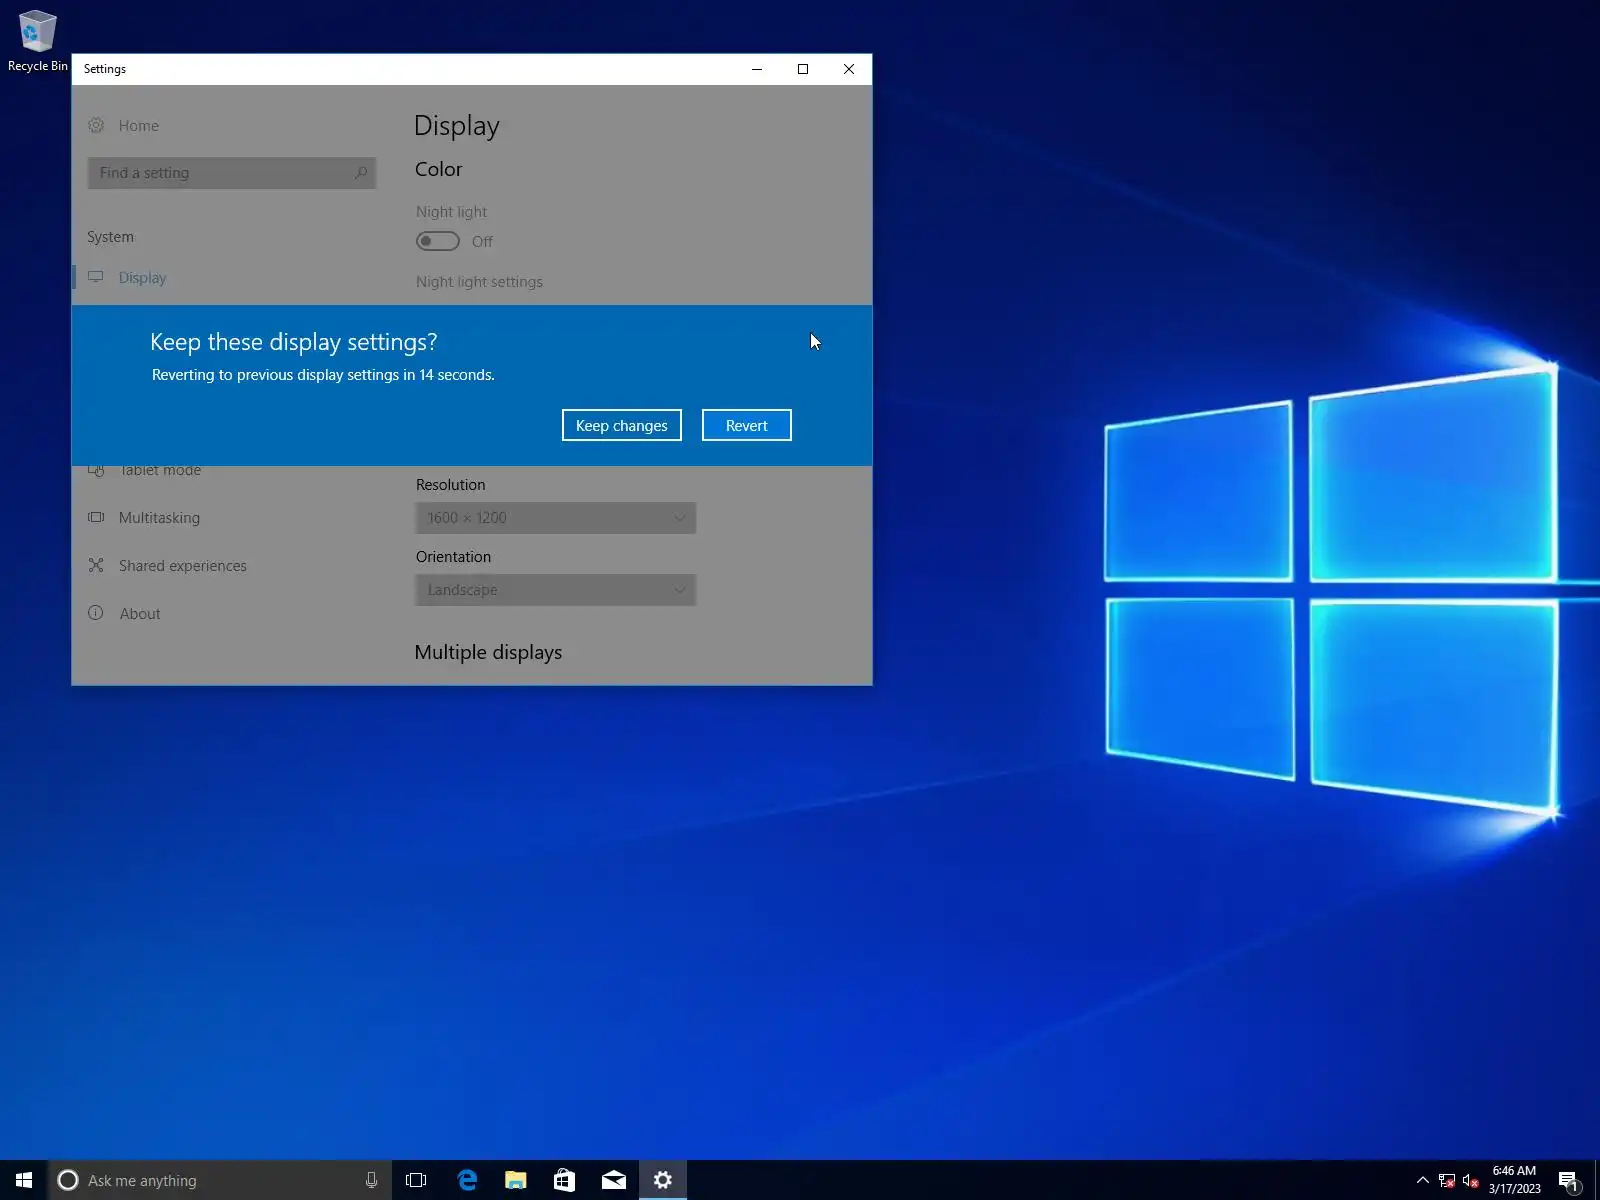Screen dimensions: 1600x1200
Task: Click the search magnifier icon in Settings
Action: [x=361, y=173]
